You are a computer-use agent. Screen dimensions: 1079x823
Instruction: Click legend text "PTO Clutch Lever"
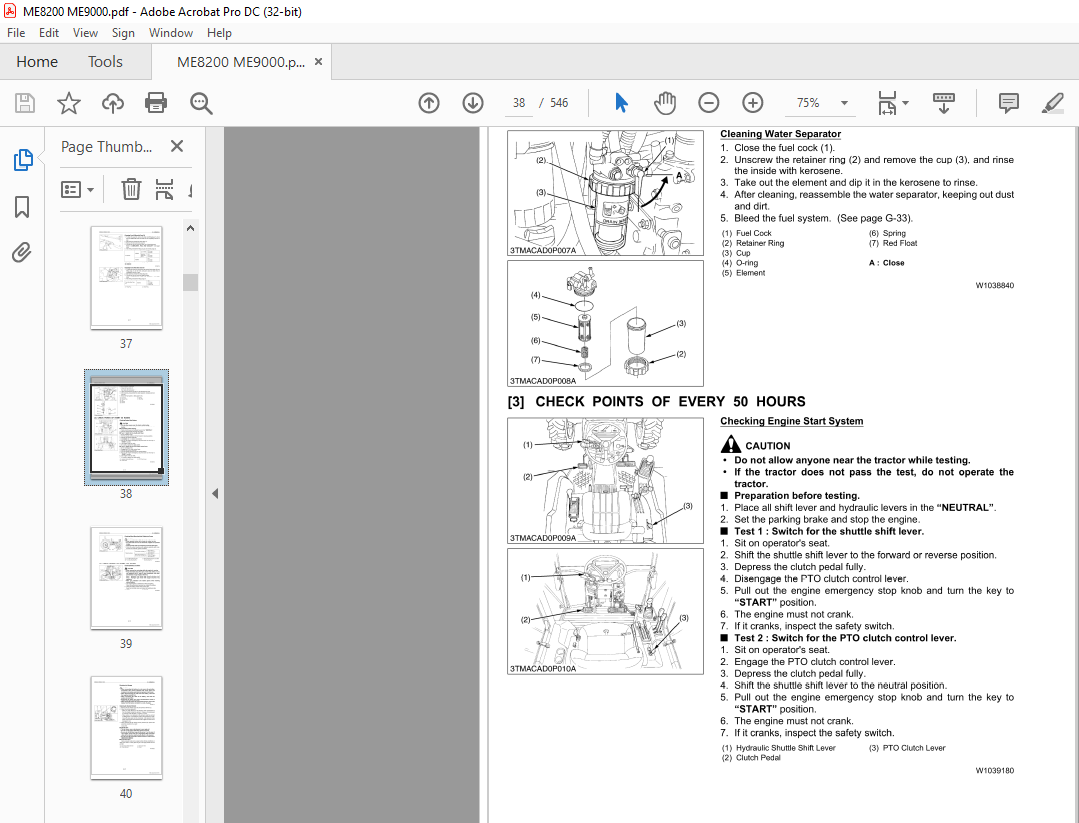click(914, 748)
